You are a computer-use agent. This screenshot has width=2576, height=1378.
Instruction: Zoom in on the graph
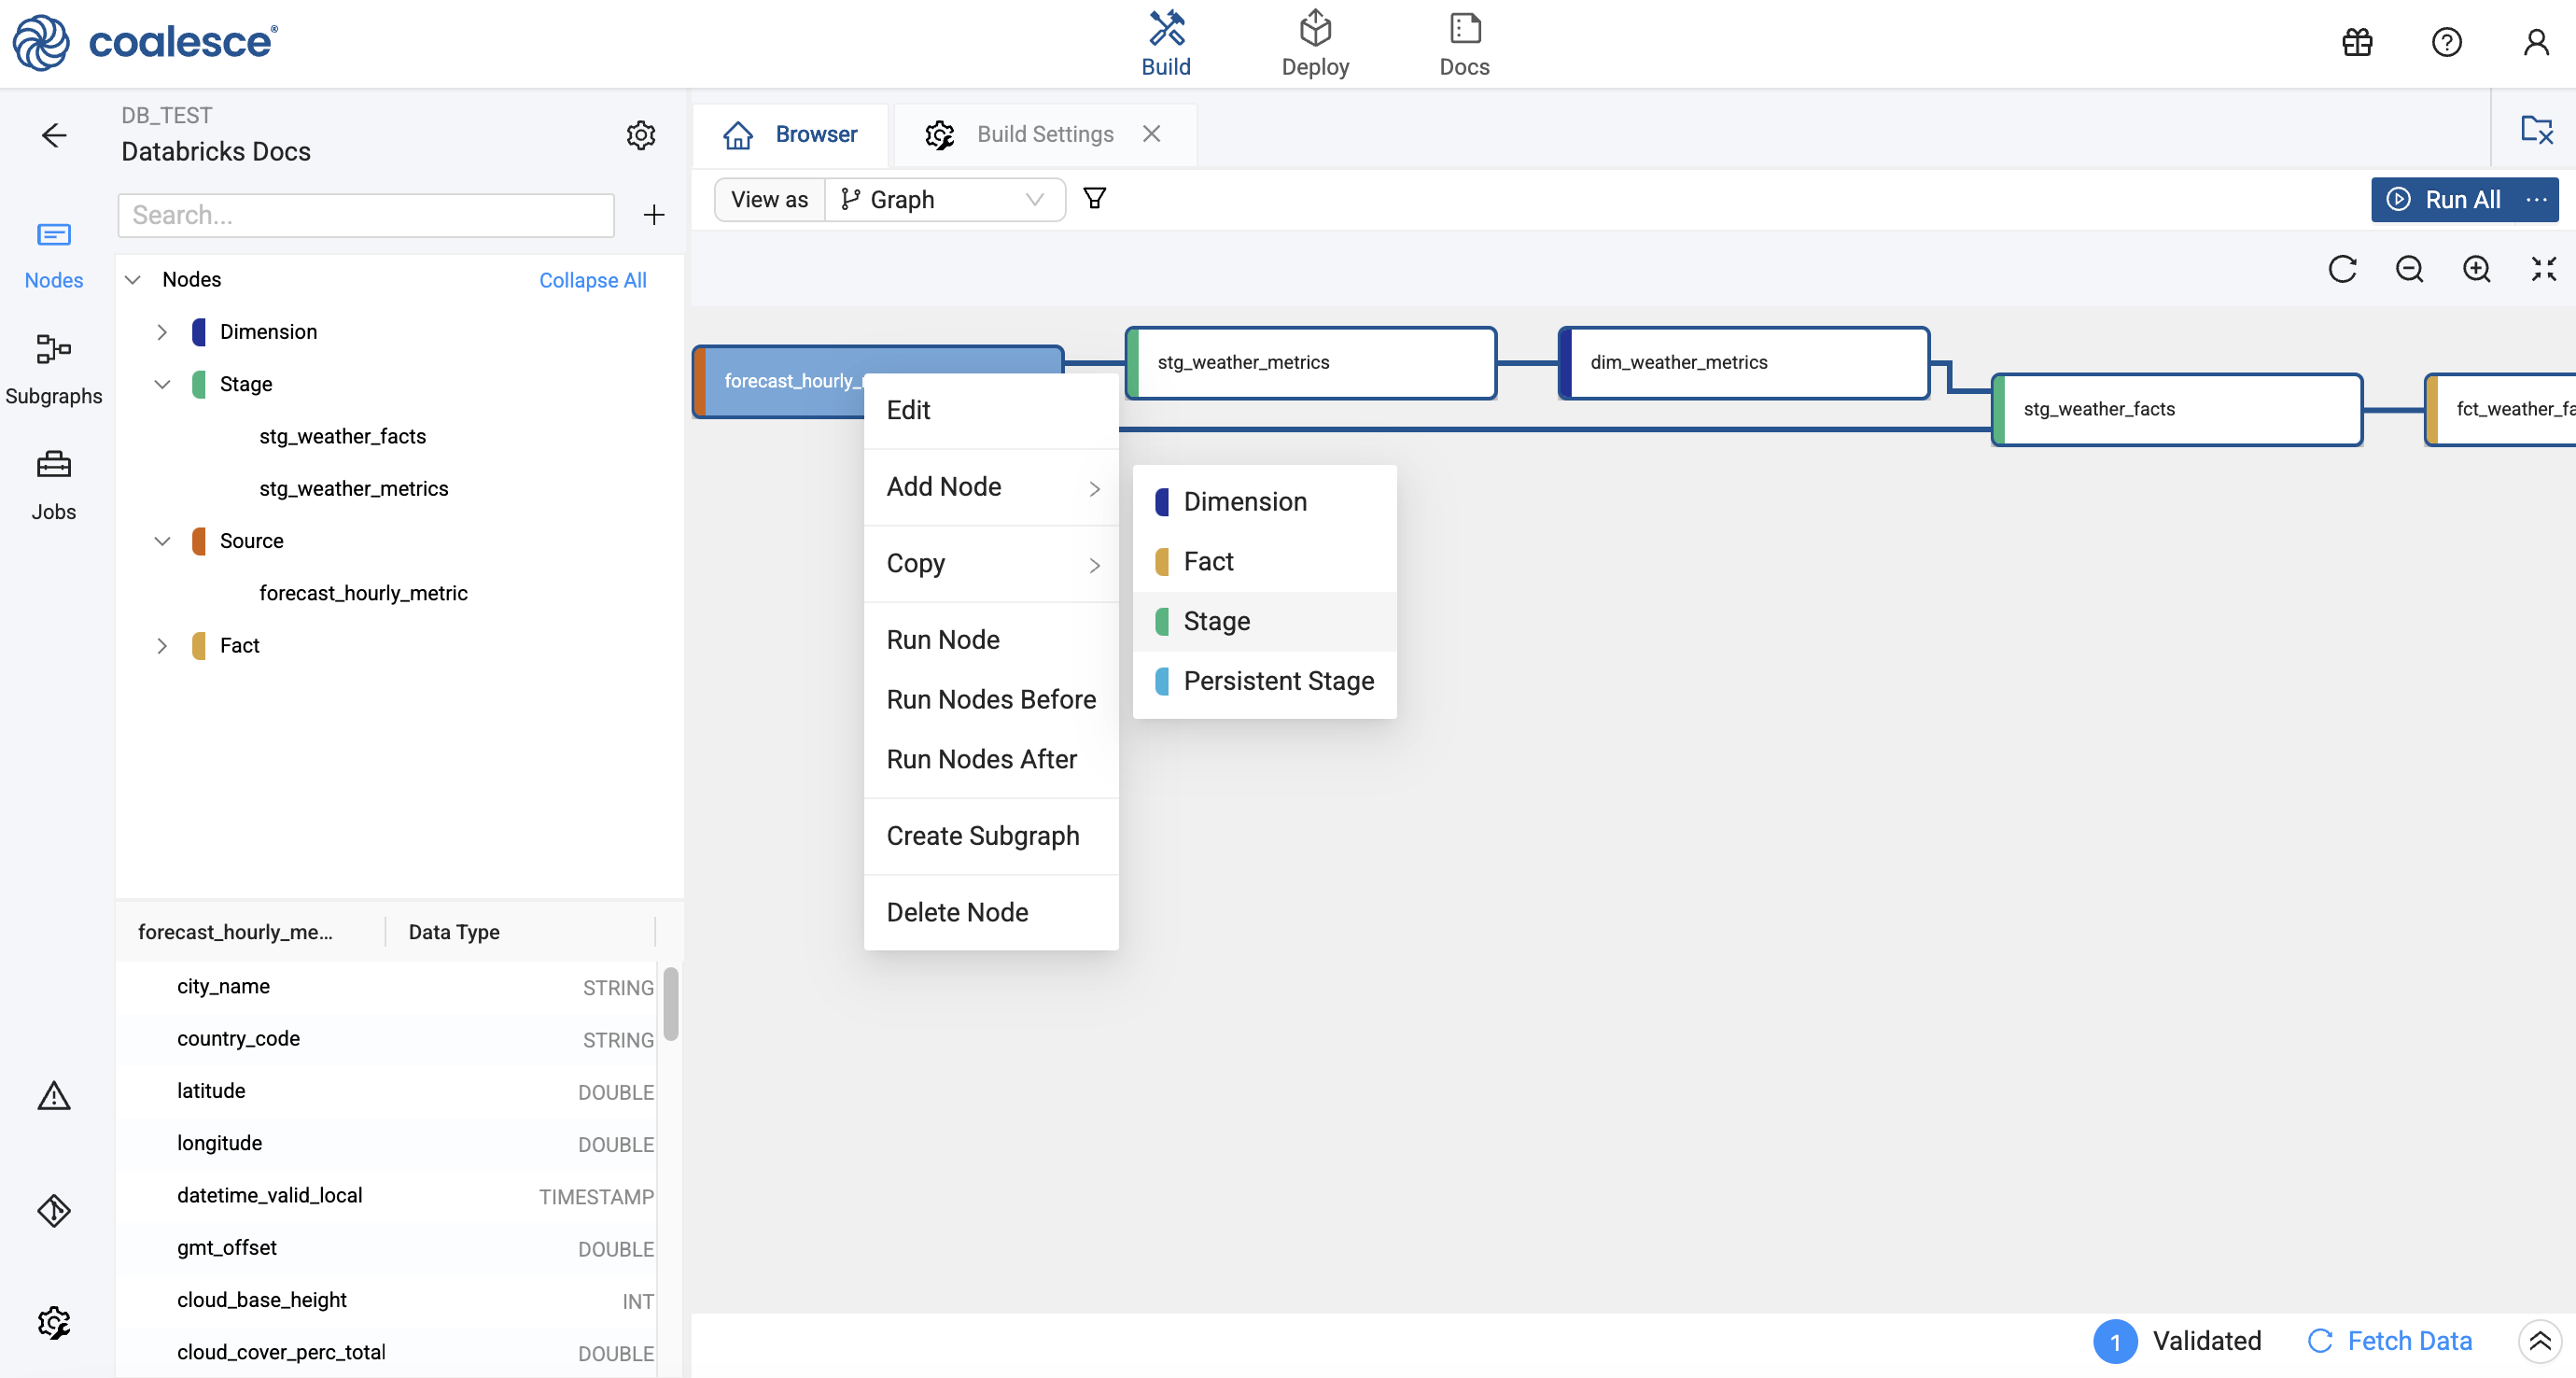pyautogui.click(x=2476, y=269)
